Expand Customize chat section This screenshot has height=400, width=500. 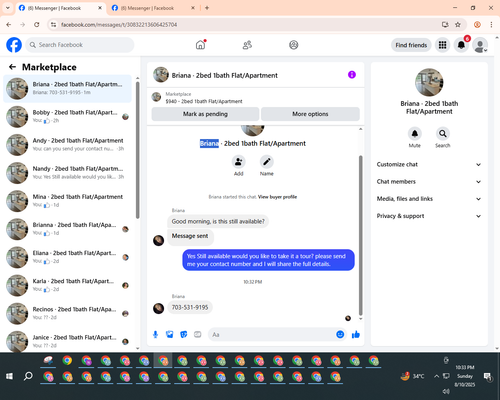pos(429,164)
